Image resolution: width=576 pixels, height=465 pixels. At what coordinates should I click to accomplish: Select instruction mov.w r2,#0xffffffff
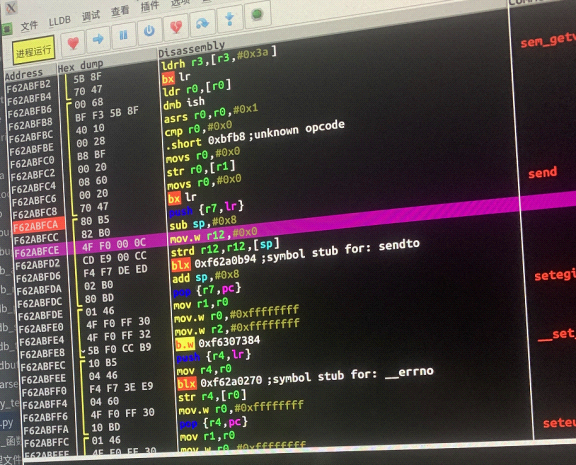pyautogui.click(x=237, y=328)
